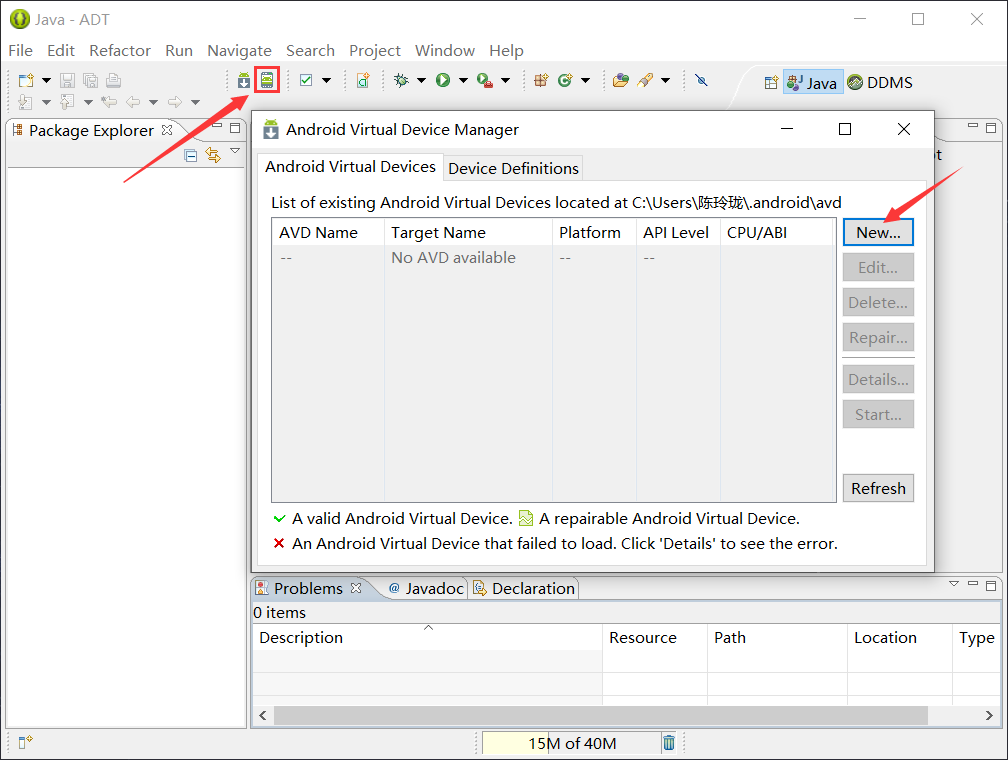Viewport: 1008px width, 760px height.
Task: Open the Window menu
Action: coord(445,50)
